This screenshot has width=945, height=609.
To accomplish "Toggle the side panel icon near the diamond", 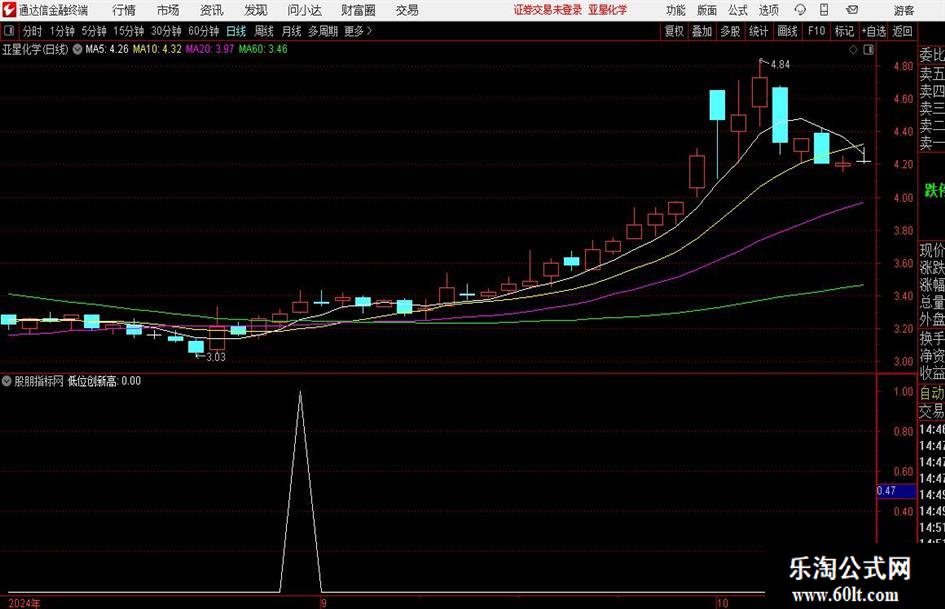I will (x=868, y=50).
